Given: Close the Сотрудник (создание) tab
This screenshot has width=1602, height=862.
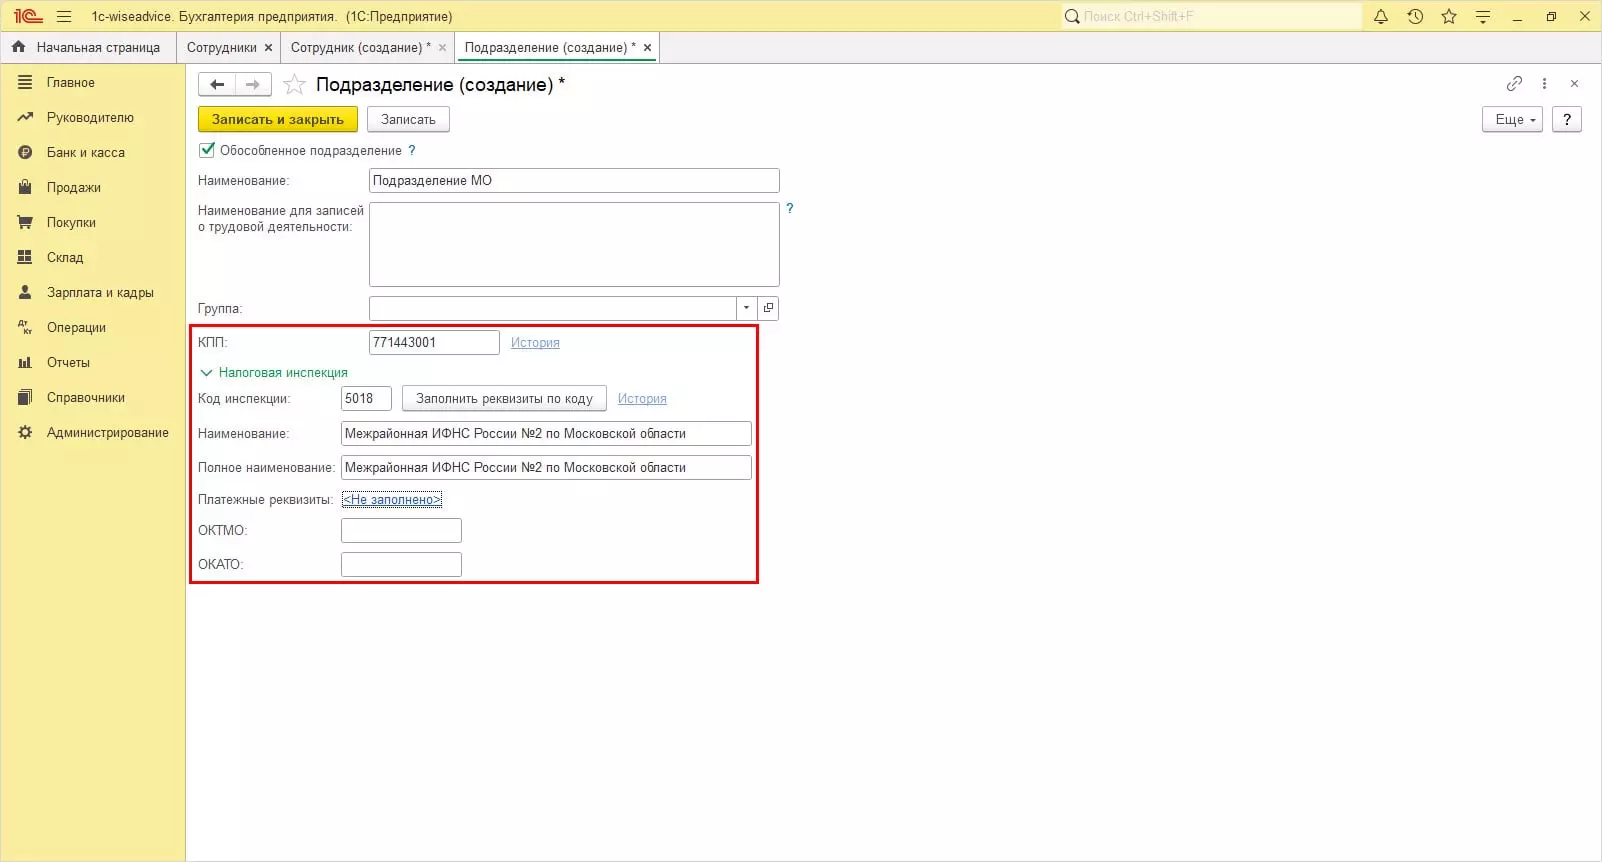Looking at the screenshot, I should (x=442, y=47).
